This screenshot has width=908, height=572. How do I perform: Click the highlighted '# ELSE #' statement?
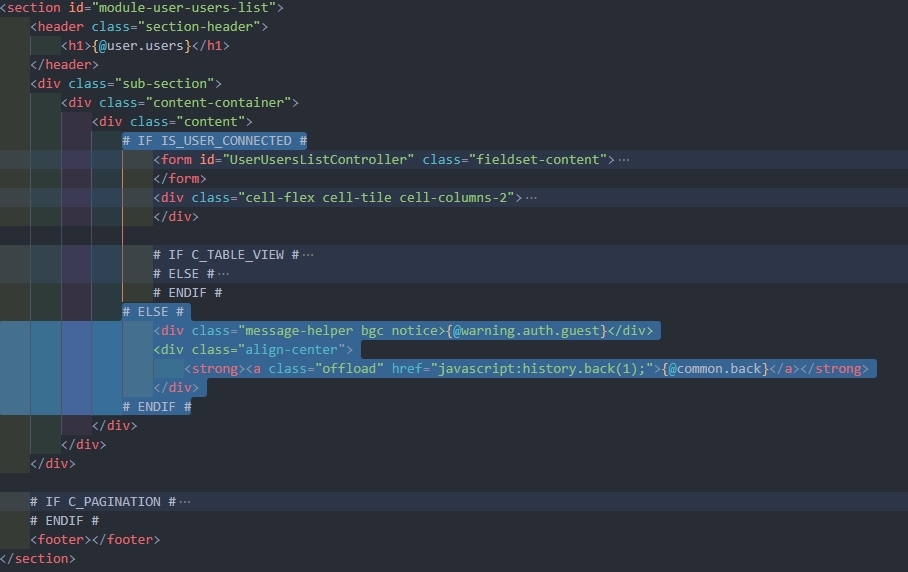tap(153, 312)
